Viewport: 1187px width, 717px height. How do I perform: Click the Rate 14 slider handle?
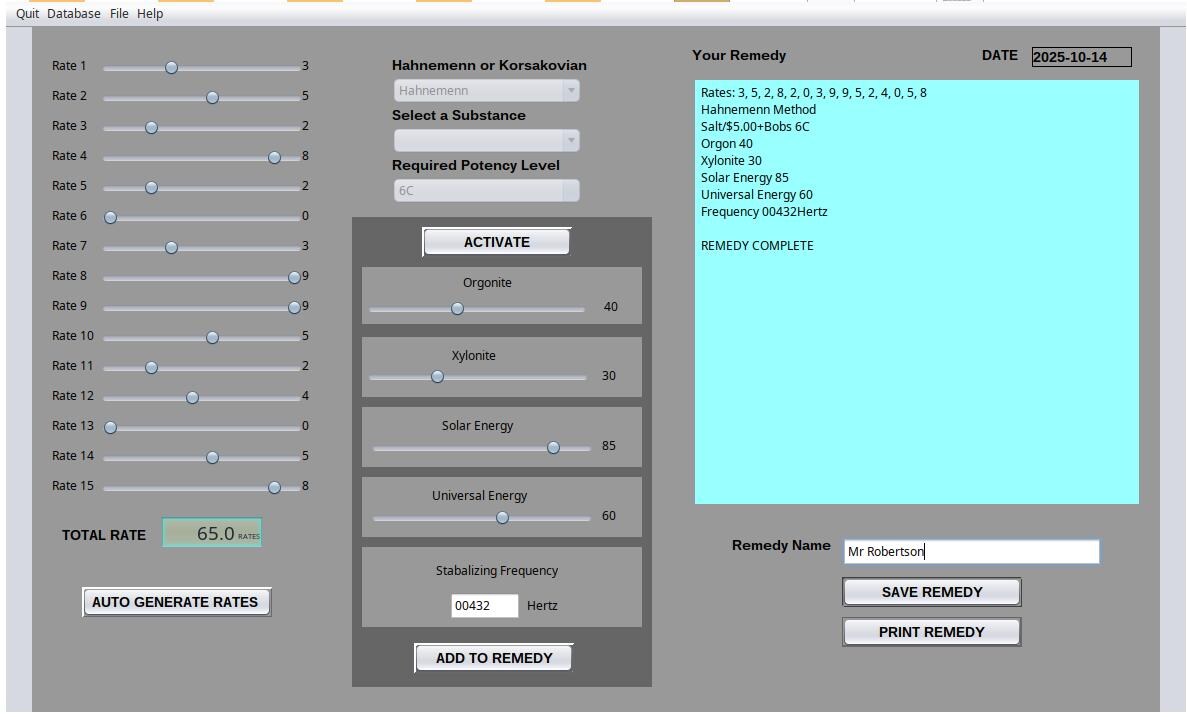pyautogui.click(x=213, y=458)
